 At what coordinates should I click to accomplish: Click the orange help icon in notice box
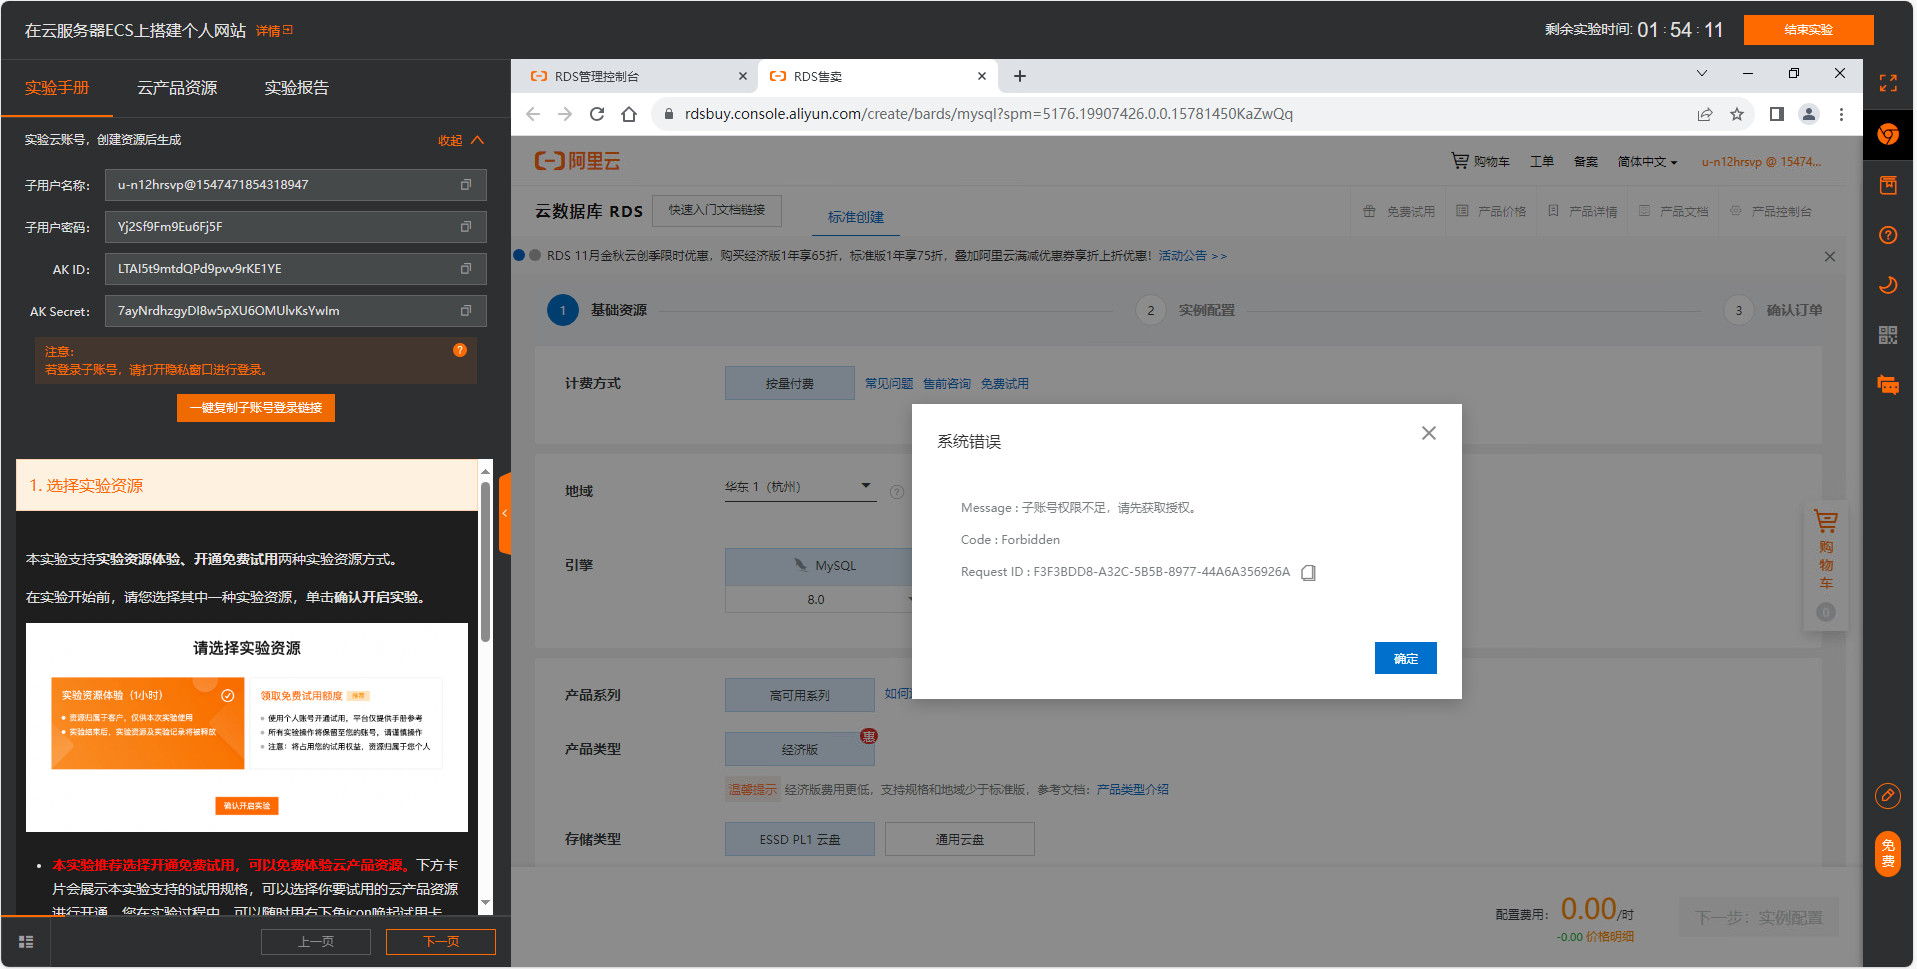460,350
